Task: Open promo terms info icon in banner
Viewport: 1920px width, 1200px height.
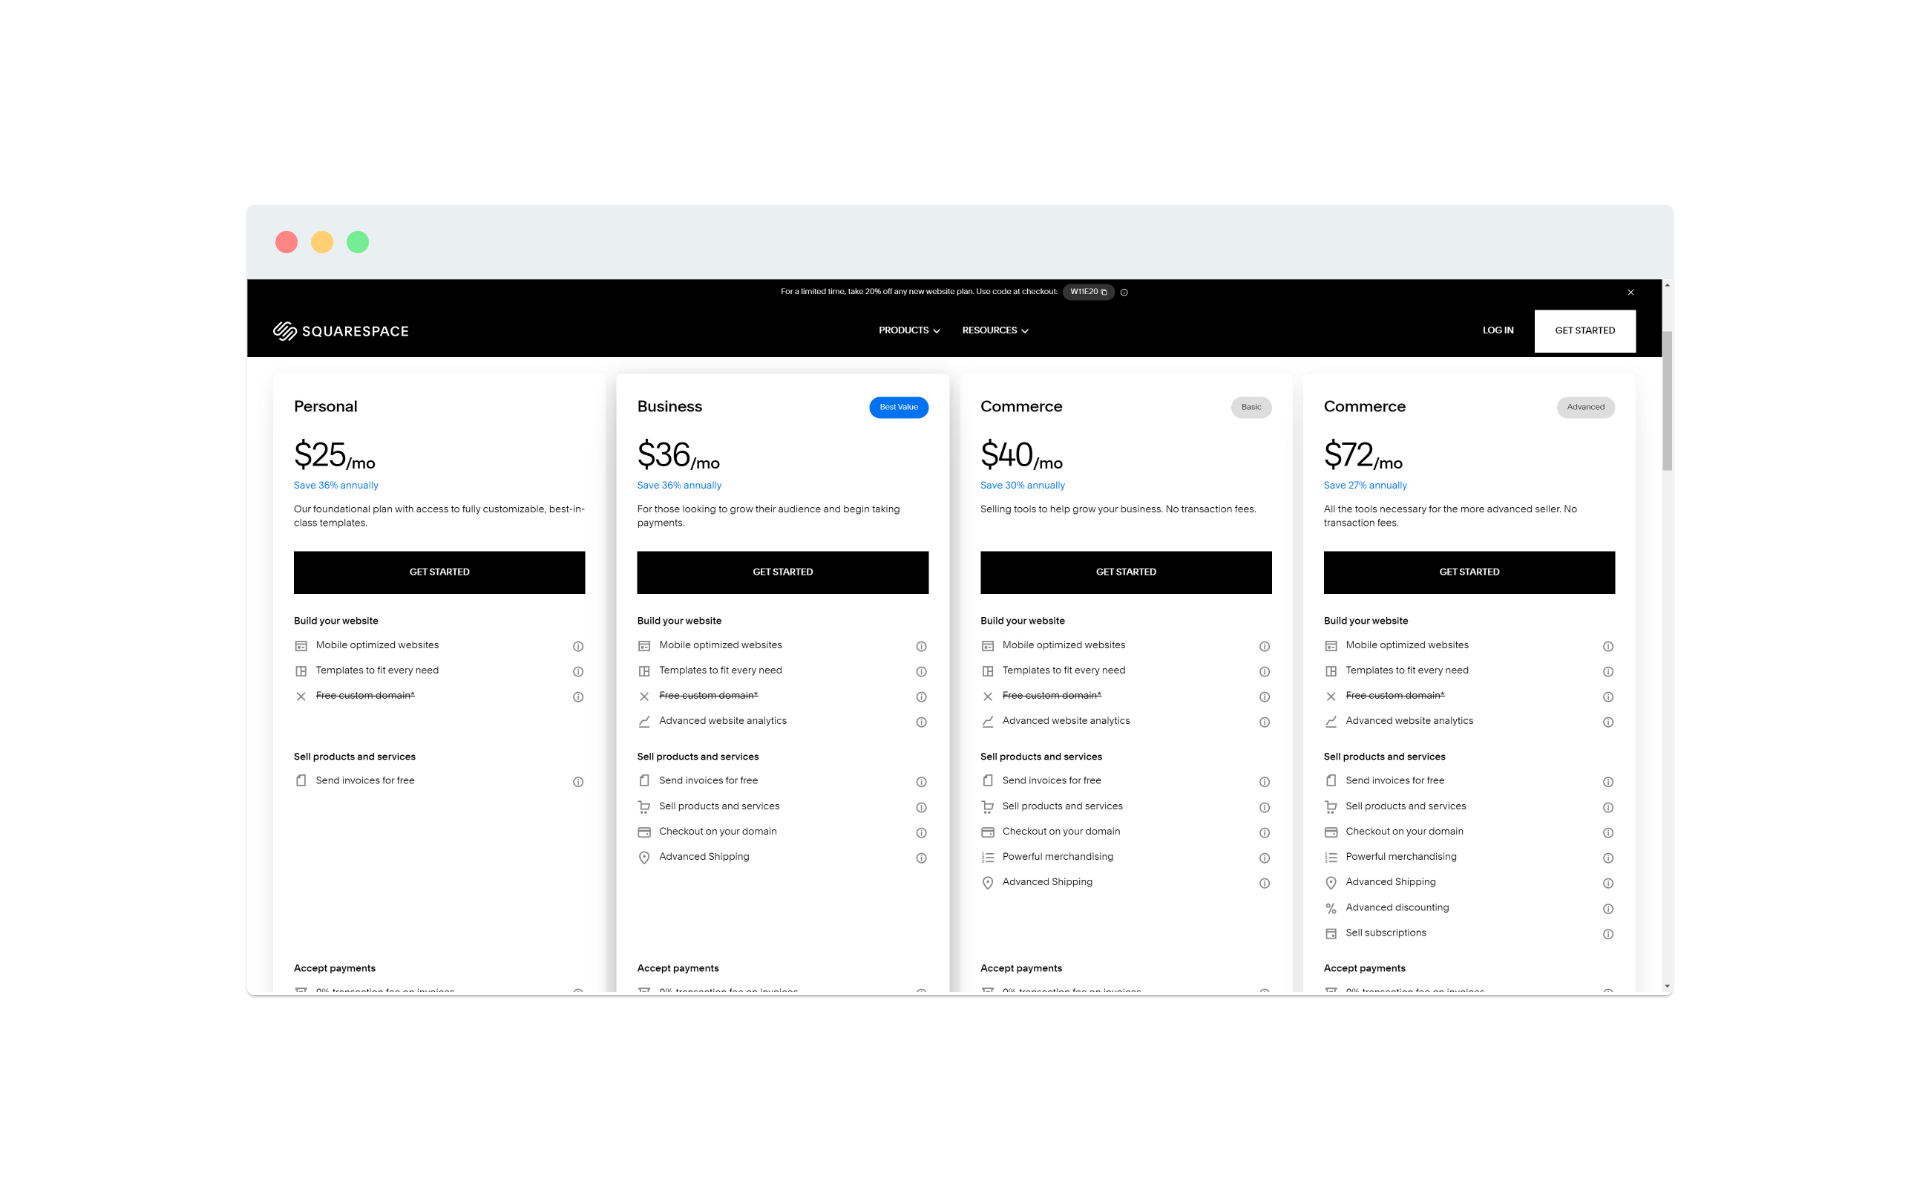Action: pos(1124,293)
